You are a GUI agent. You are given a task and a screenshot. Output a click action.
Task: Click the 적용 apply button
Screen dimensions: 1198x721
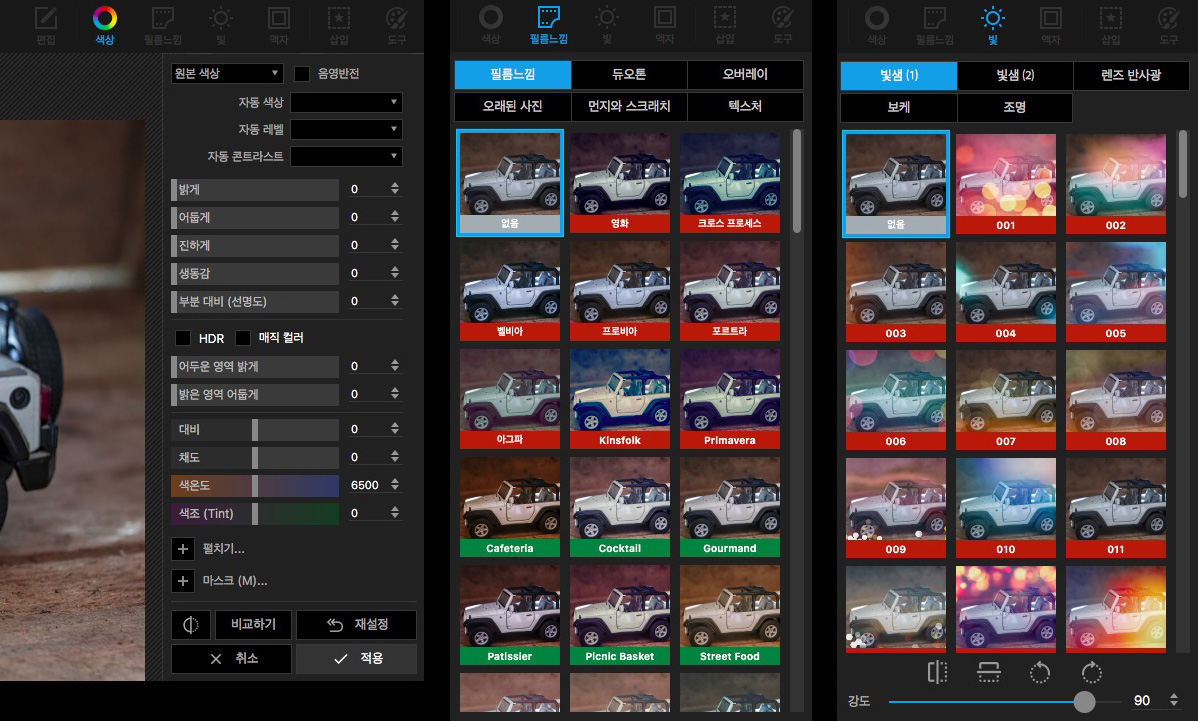[x=356, y=658]
